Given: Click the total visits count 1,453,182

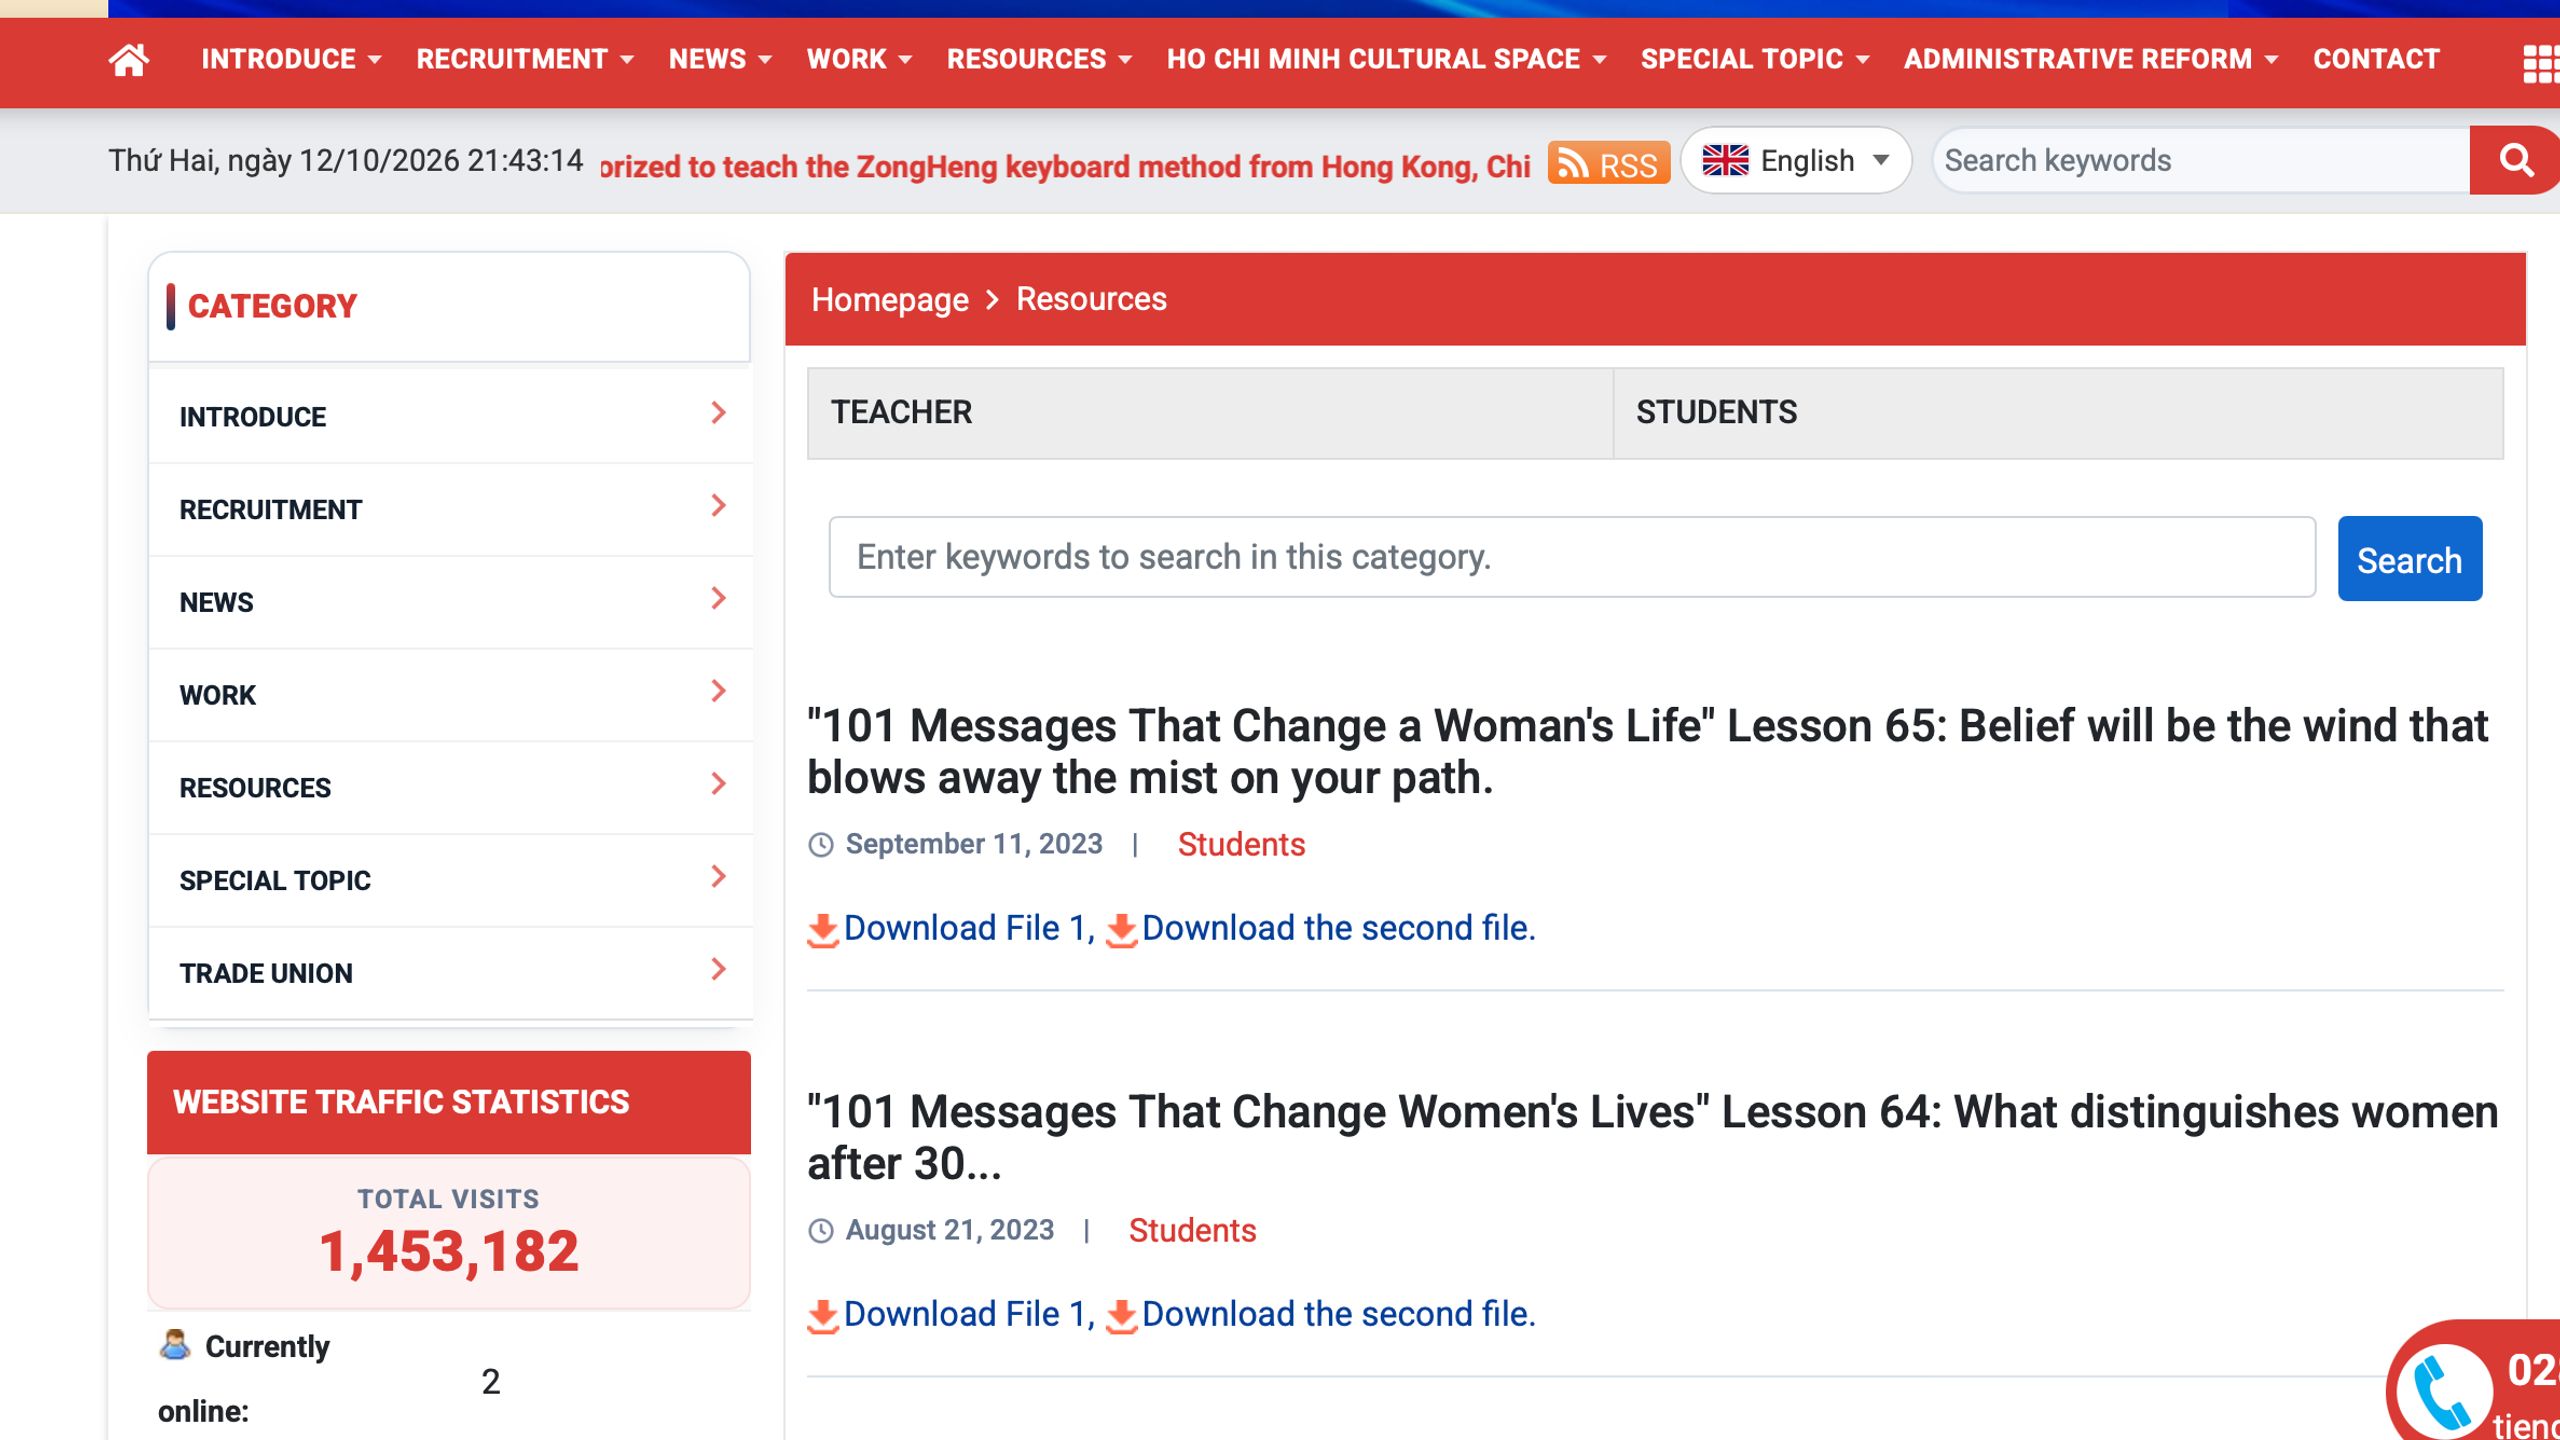Looking at the screenshot, I should pyautogui.click(x=449, y=1252).
